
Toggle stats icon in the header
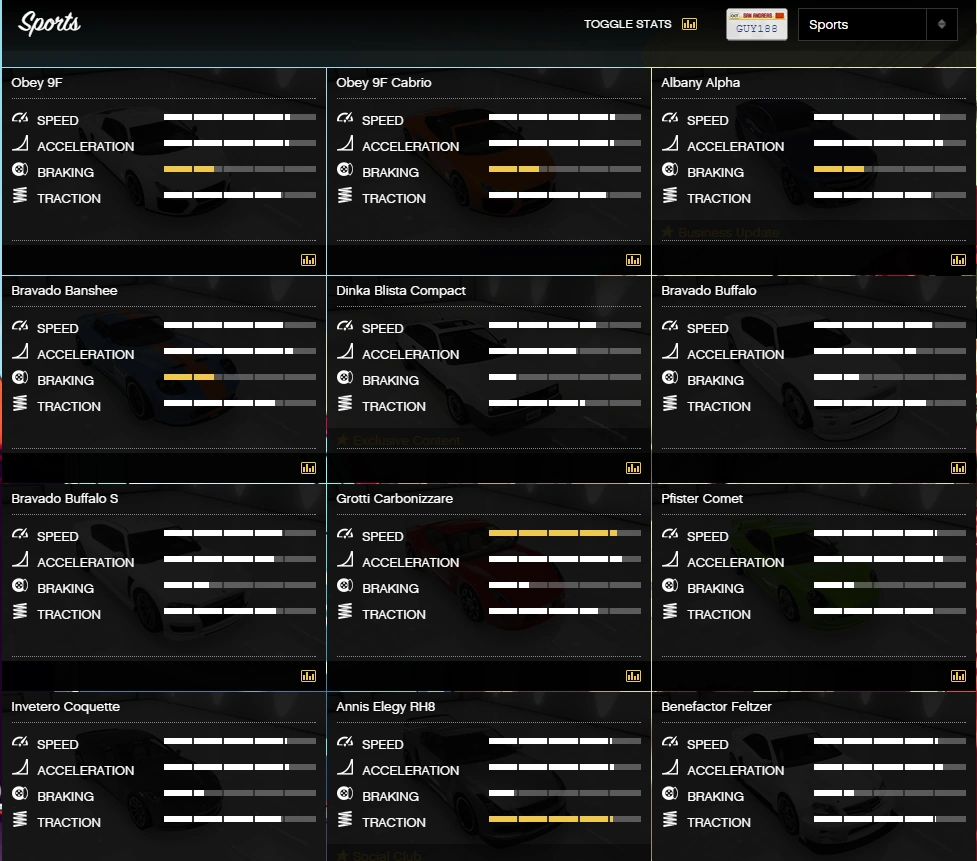point(689,24)
